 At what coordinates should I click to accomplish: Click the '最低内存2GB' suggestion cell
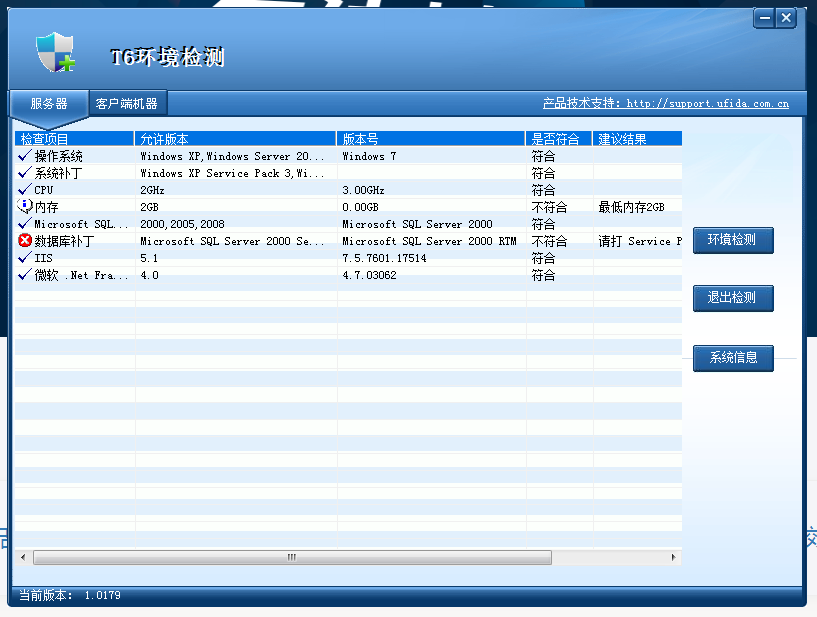632,207
